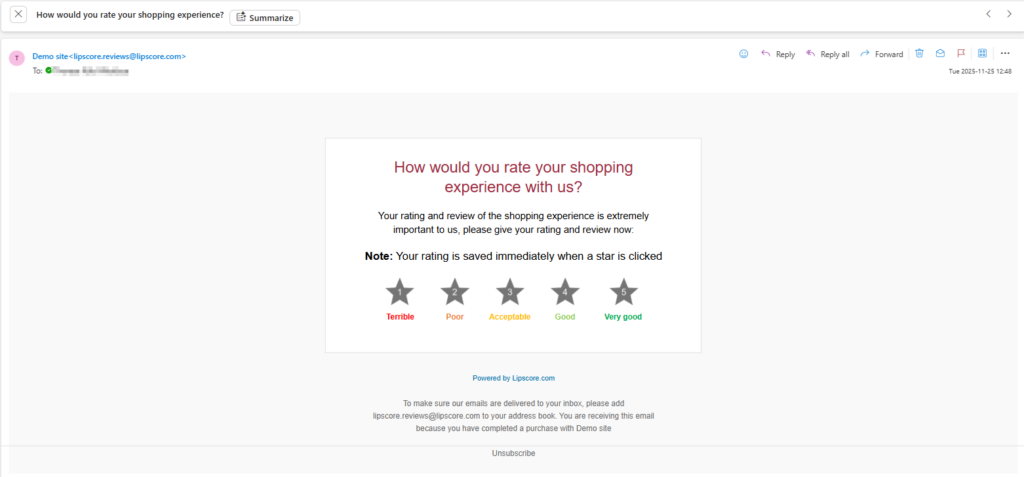Pick the 3-star Acceptable rating
Screen dimensions: 1024x477
click(510, 292)
